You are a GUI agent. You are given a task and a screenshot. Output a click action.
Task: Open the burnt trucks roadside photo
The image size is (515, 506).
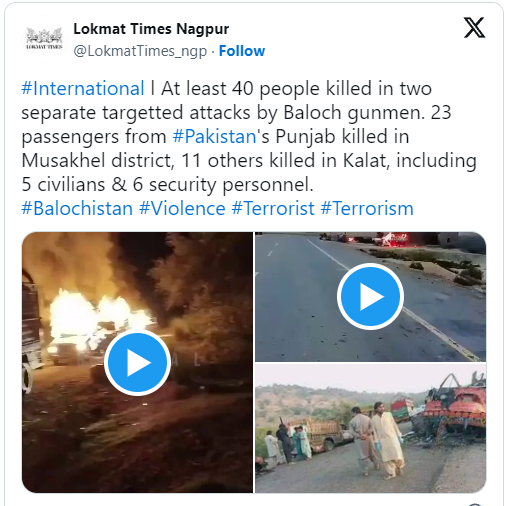(370, 428)
